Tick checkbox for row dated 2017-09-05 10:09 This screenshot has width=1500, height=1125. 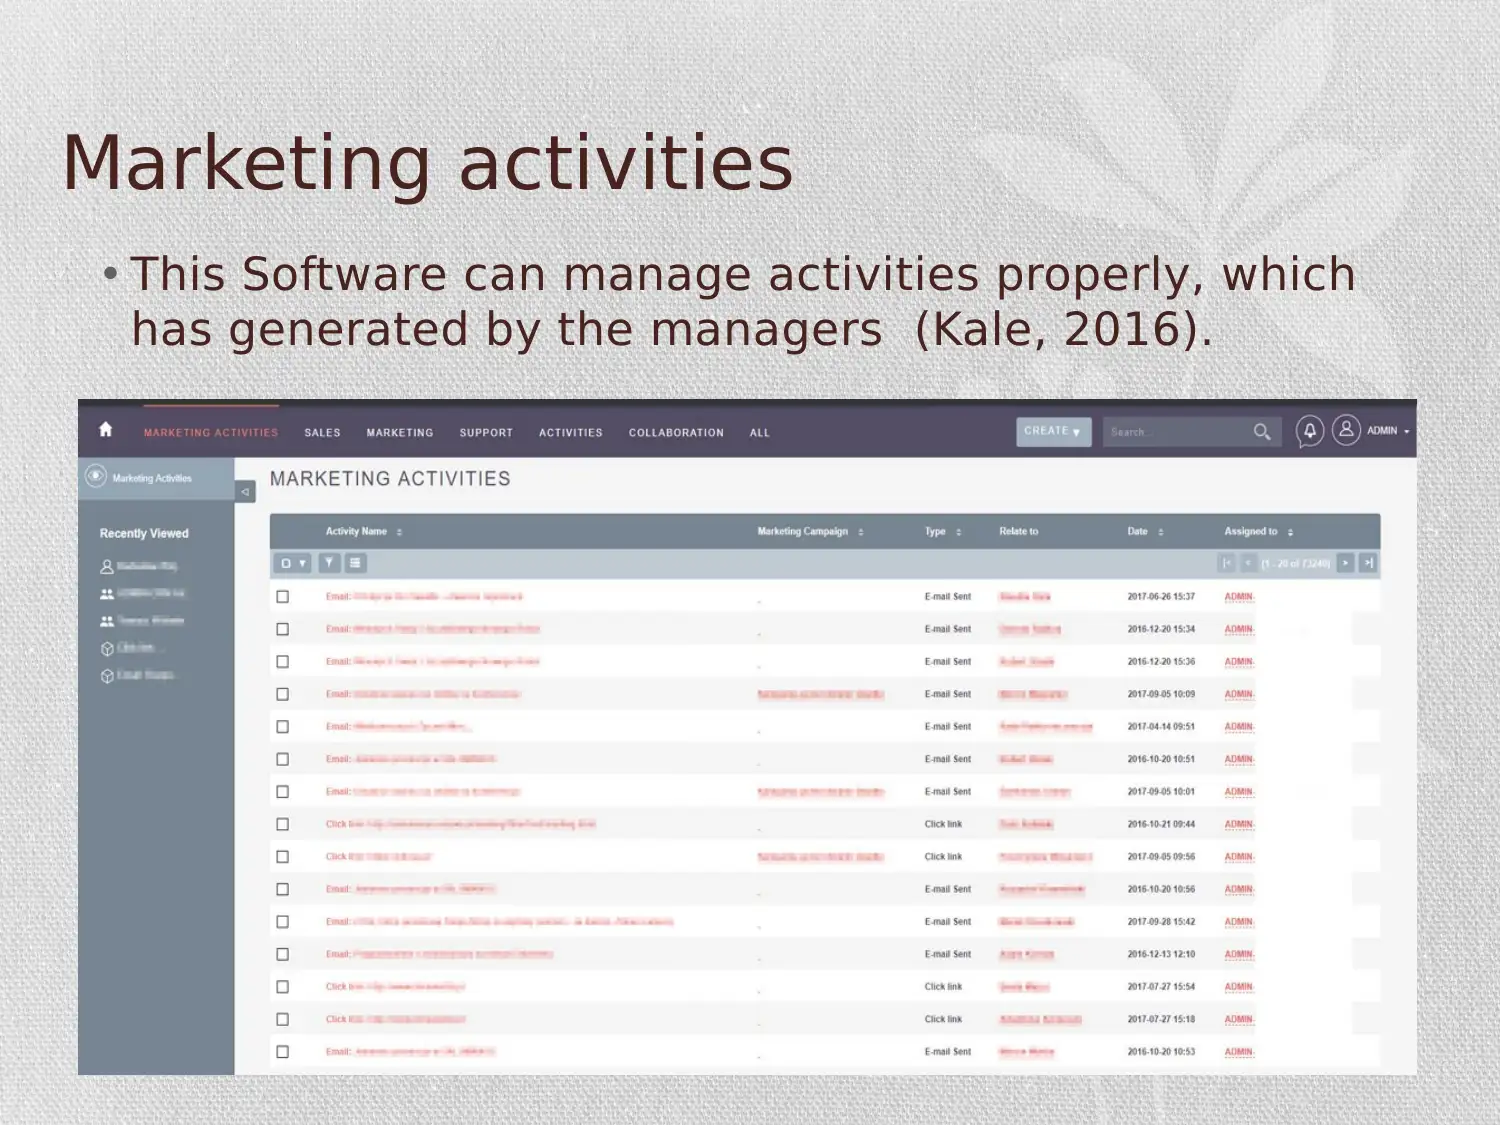point(283,694)
